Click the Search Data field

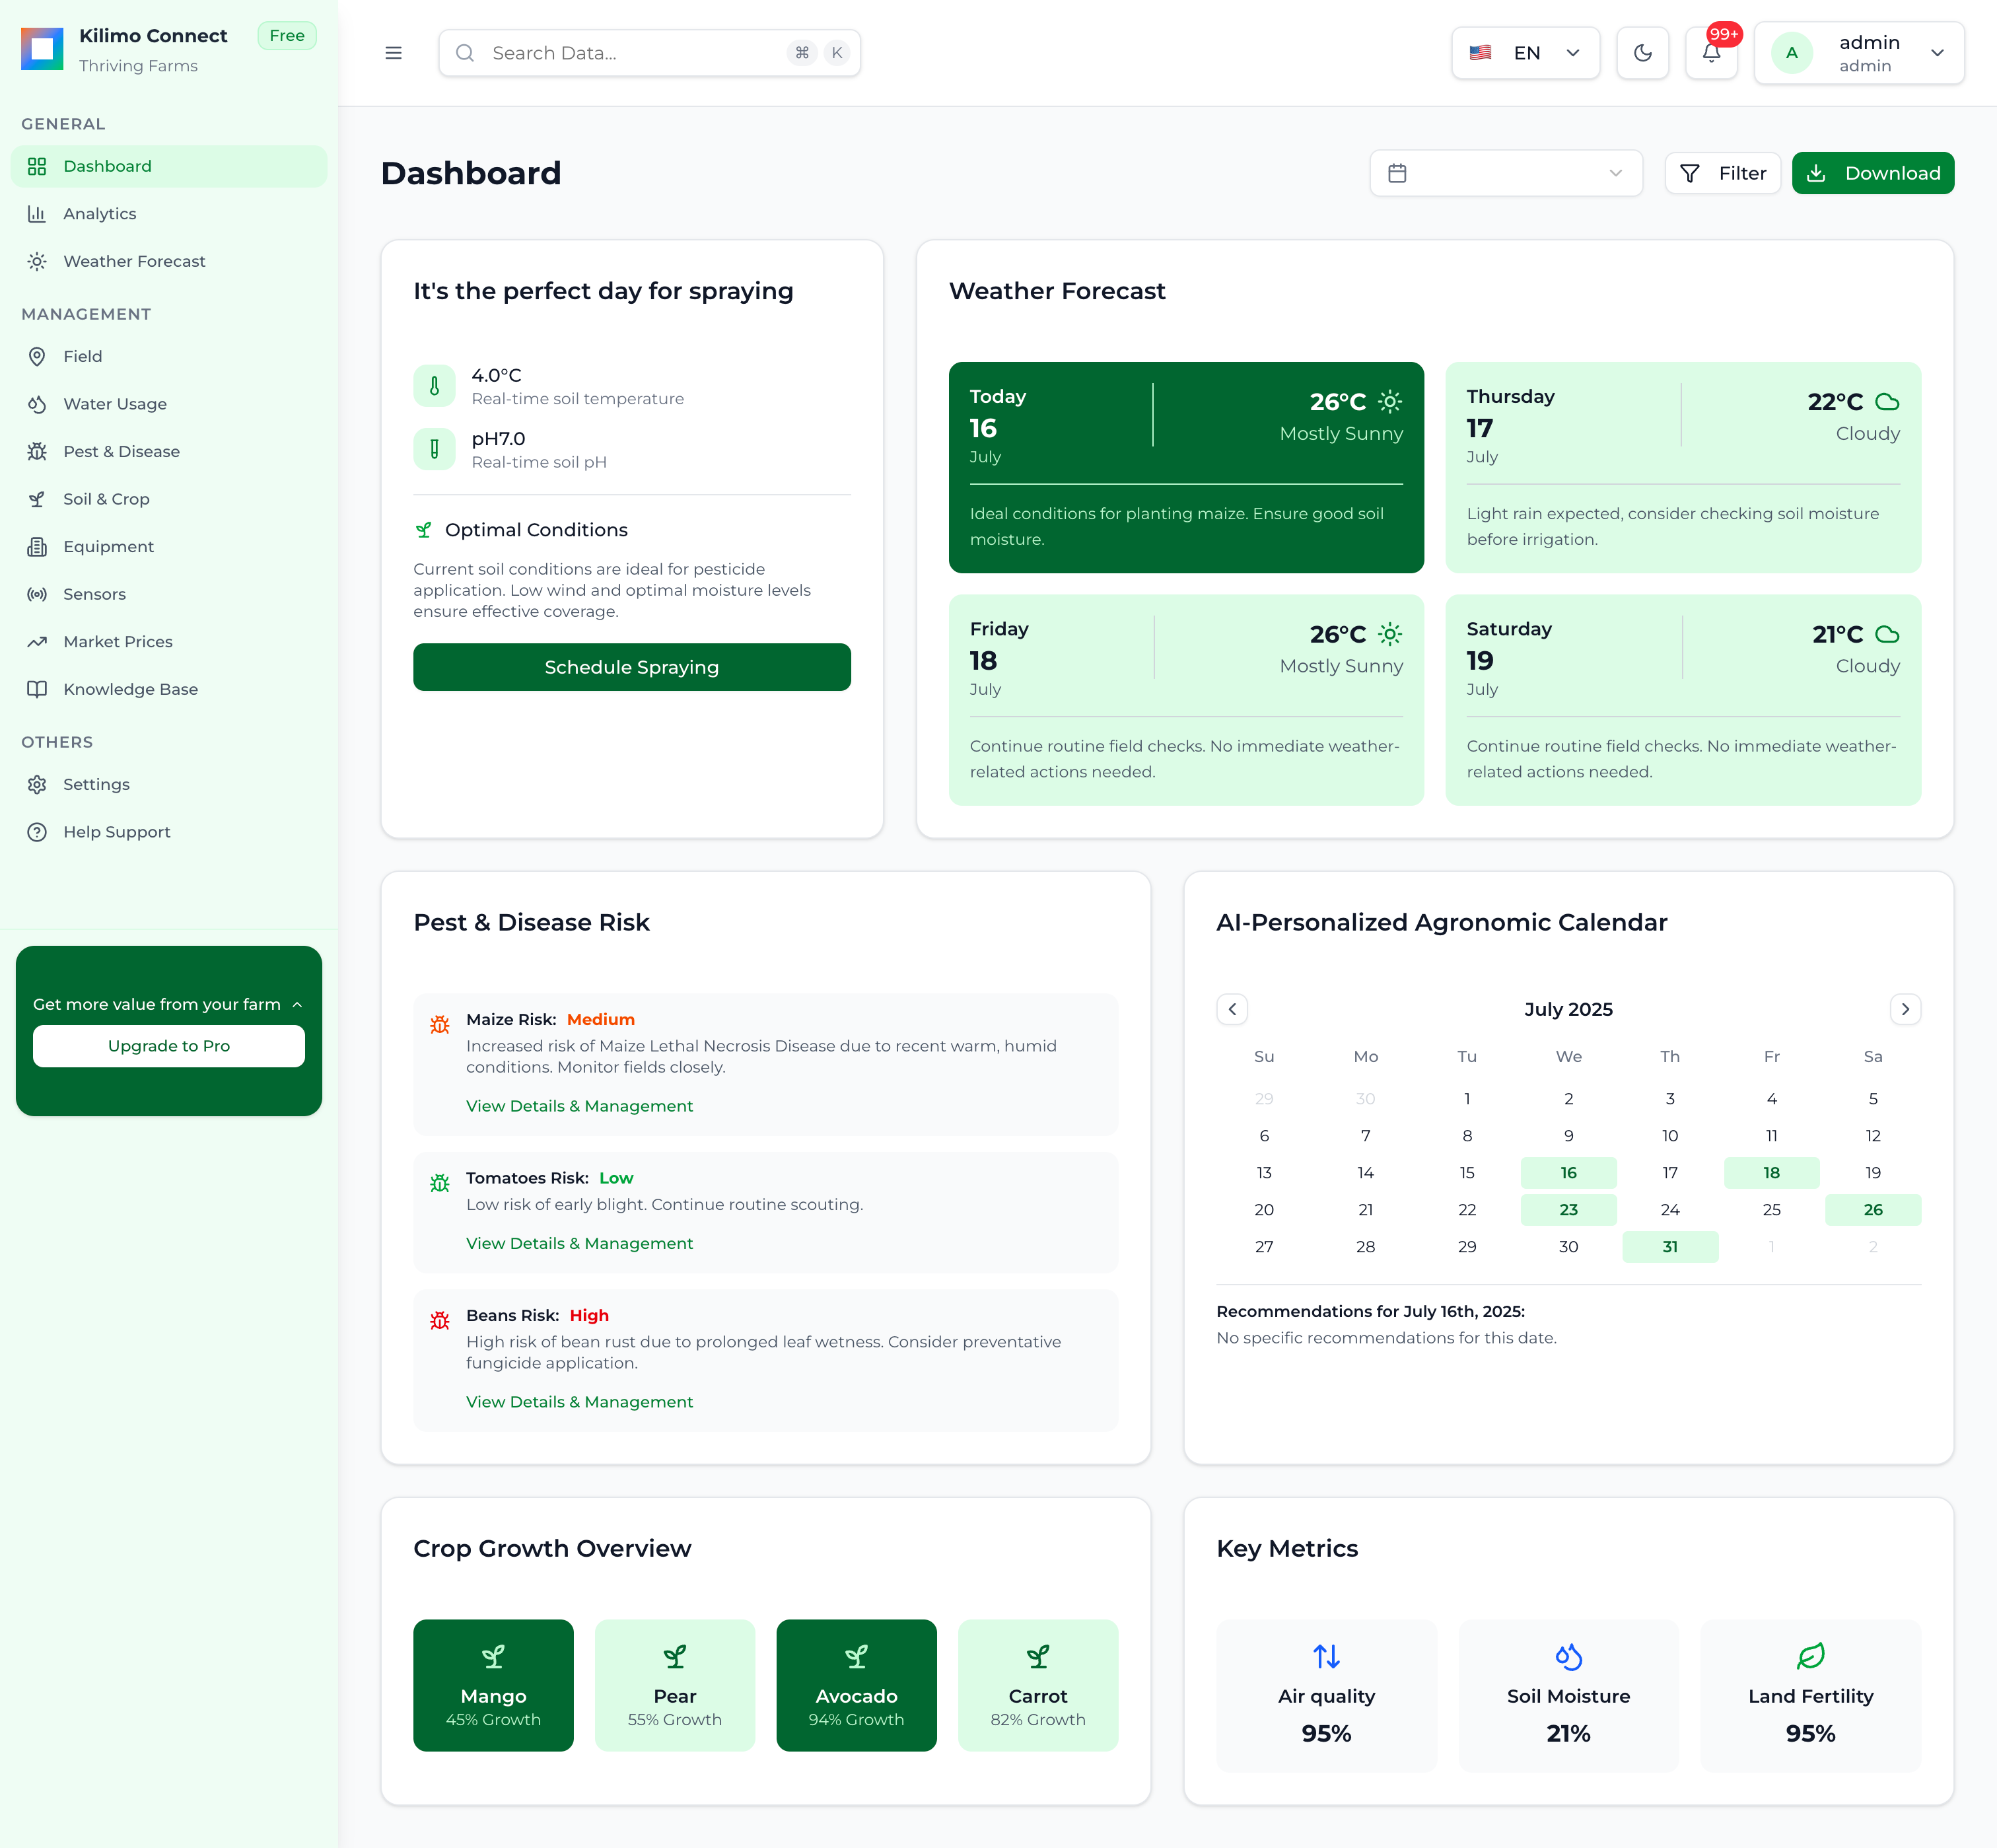pos(649,53)
